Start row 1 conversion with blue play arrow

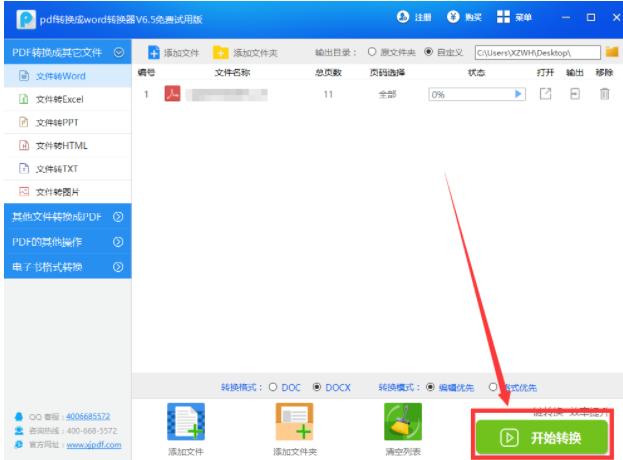point(518,94)
